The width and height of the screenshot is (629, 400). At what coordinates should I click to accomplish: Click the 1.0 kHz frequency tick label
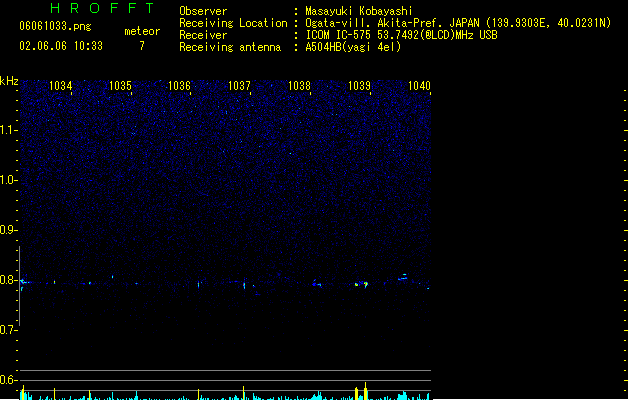coord(8,180)
